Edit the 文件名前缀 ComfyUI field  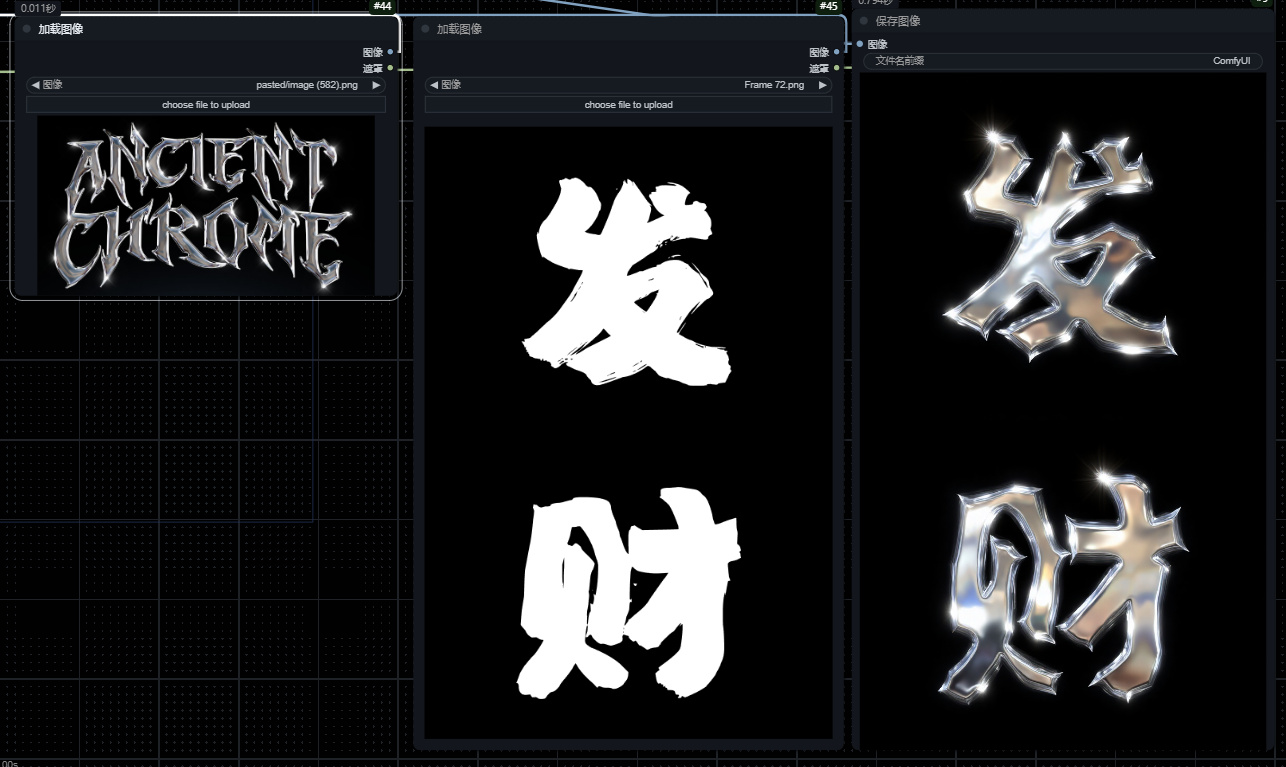(x=1063, y=61)
